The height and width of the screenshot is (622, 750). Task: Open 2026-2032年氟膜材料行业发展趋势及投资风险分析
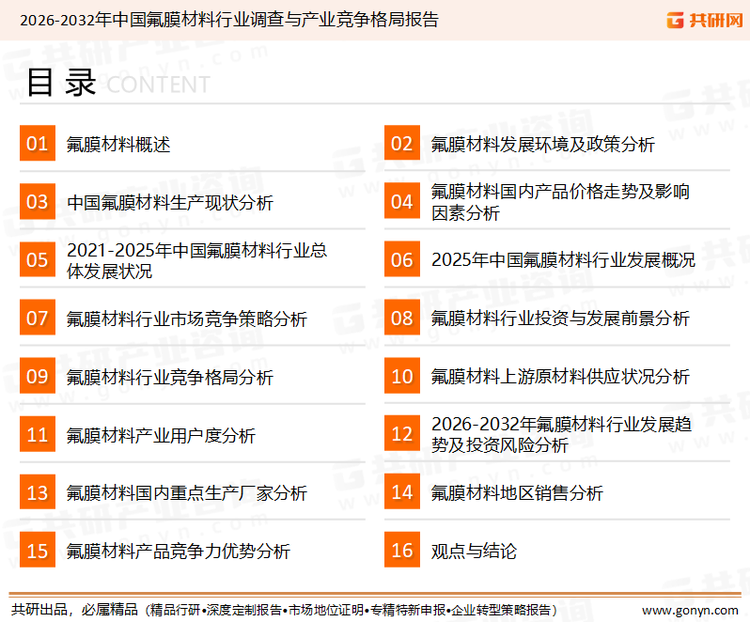[x=562, y=434]
